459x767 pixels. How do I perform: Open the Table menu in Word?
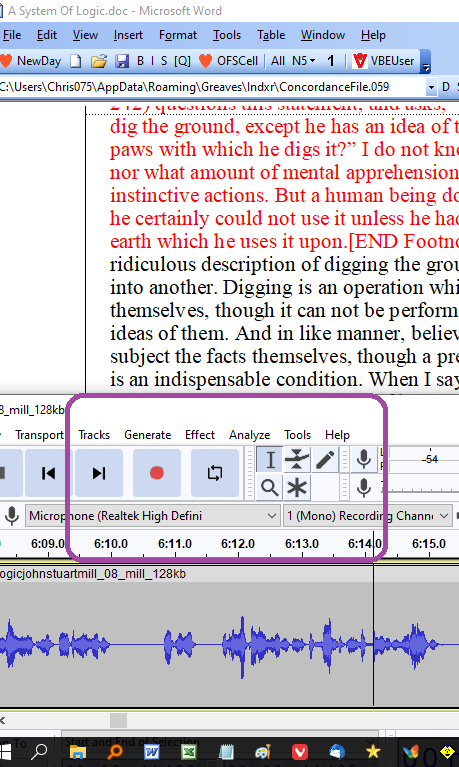271,35
